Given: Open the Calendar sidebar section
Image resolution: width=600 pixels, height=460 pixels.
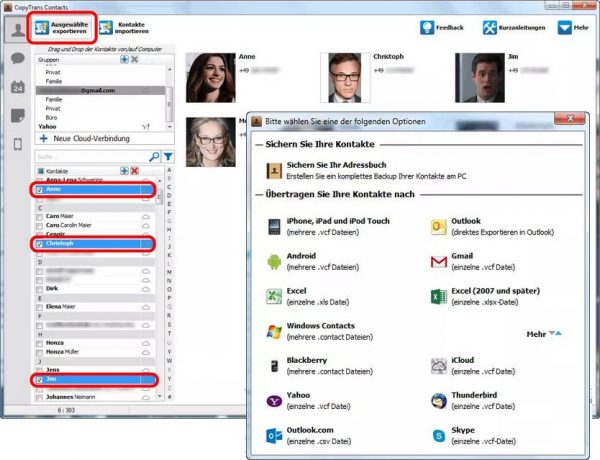Looking at the screenshot, I should coord(18,87).
